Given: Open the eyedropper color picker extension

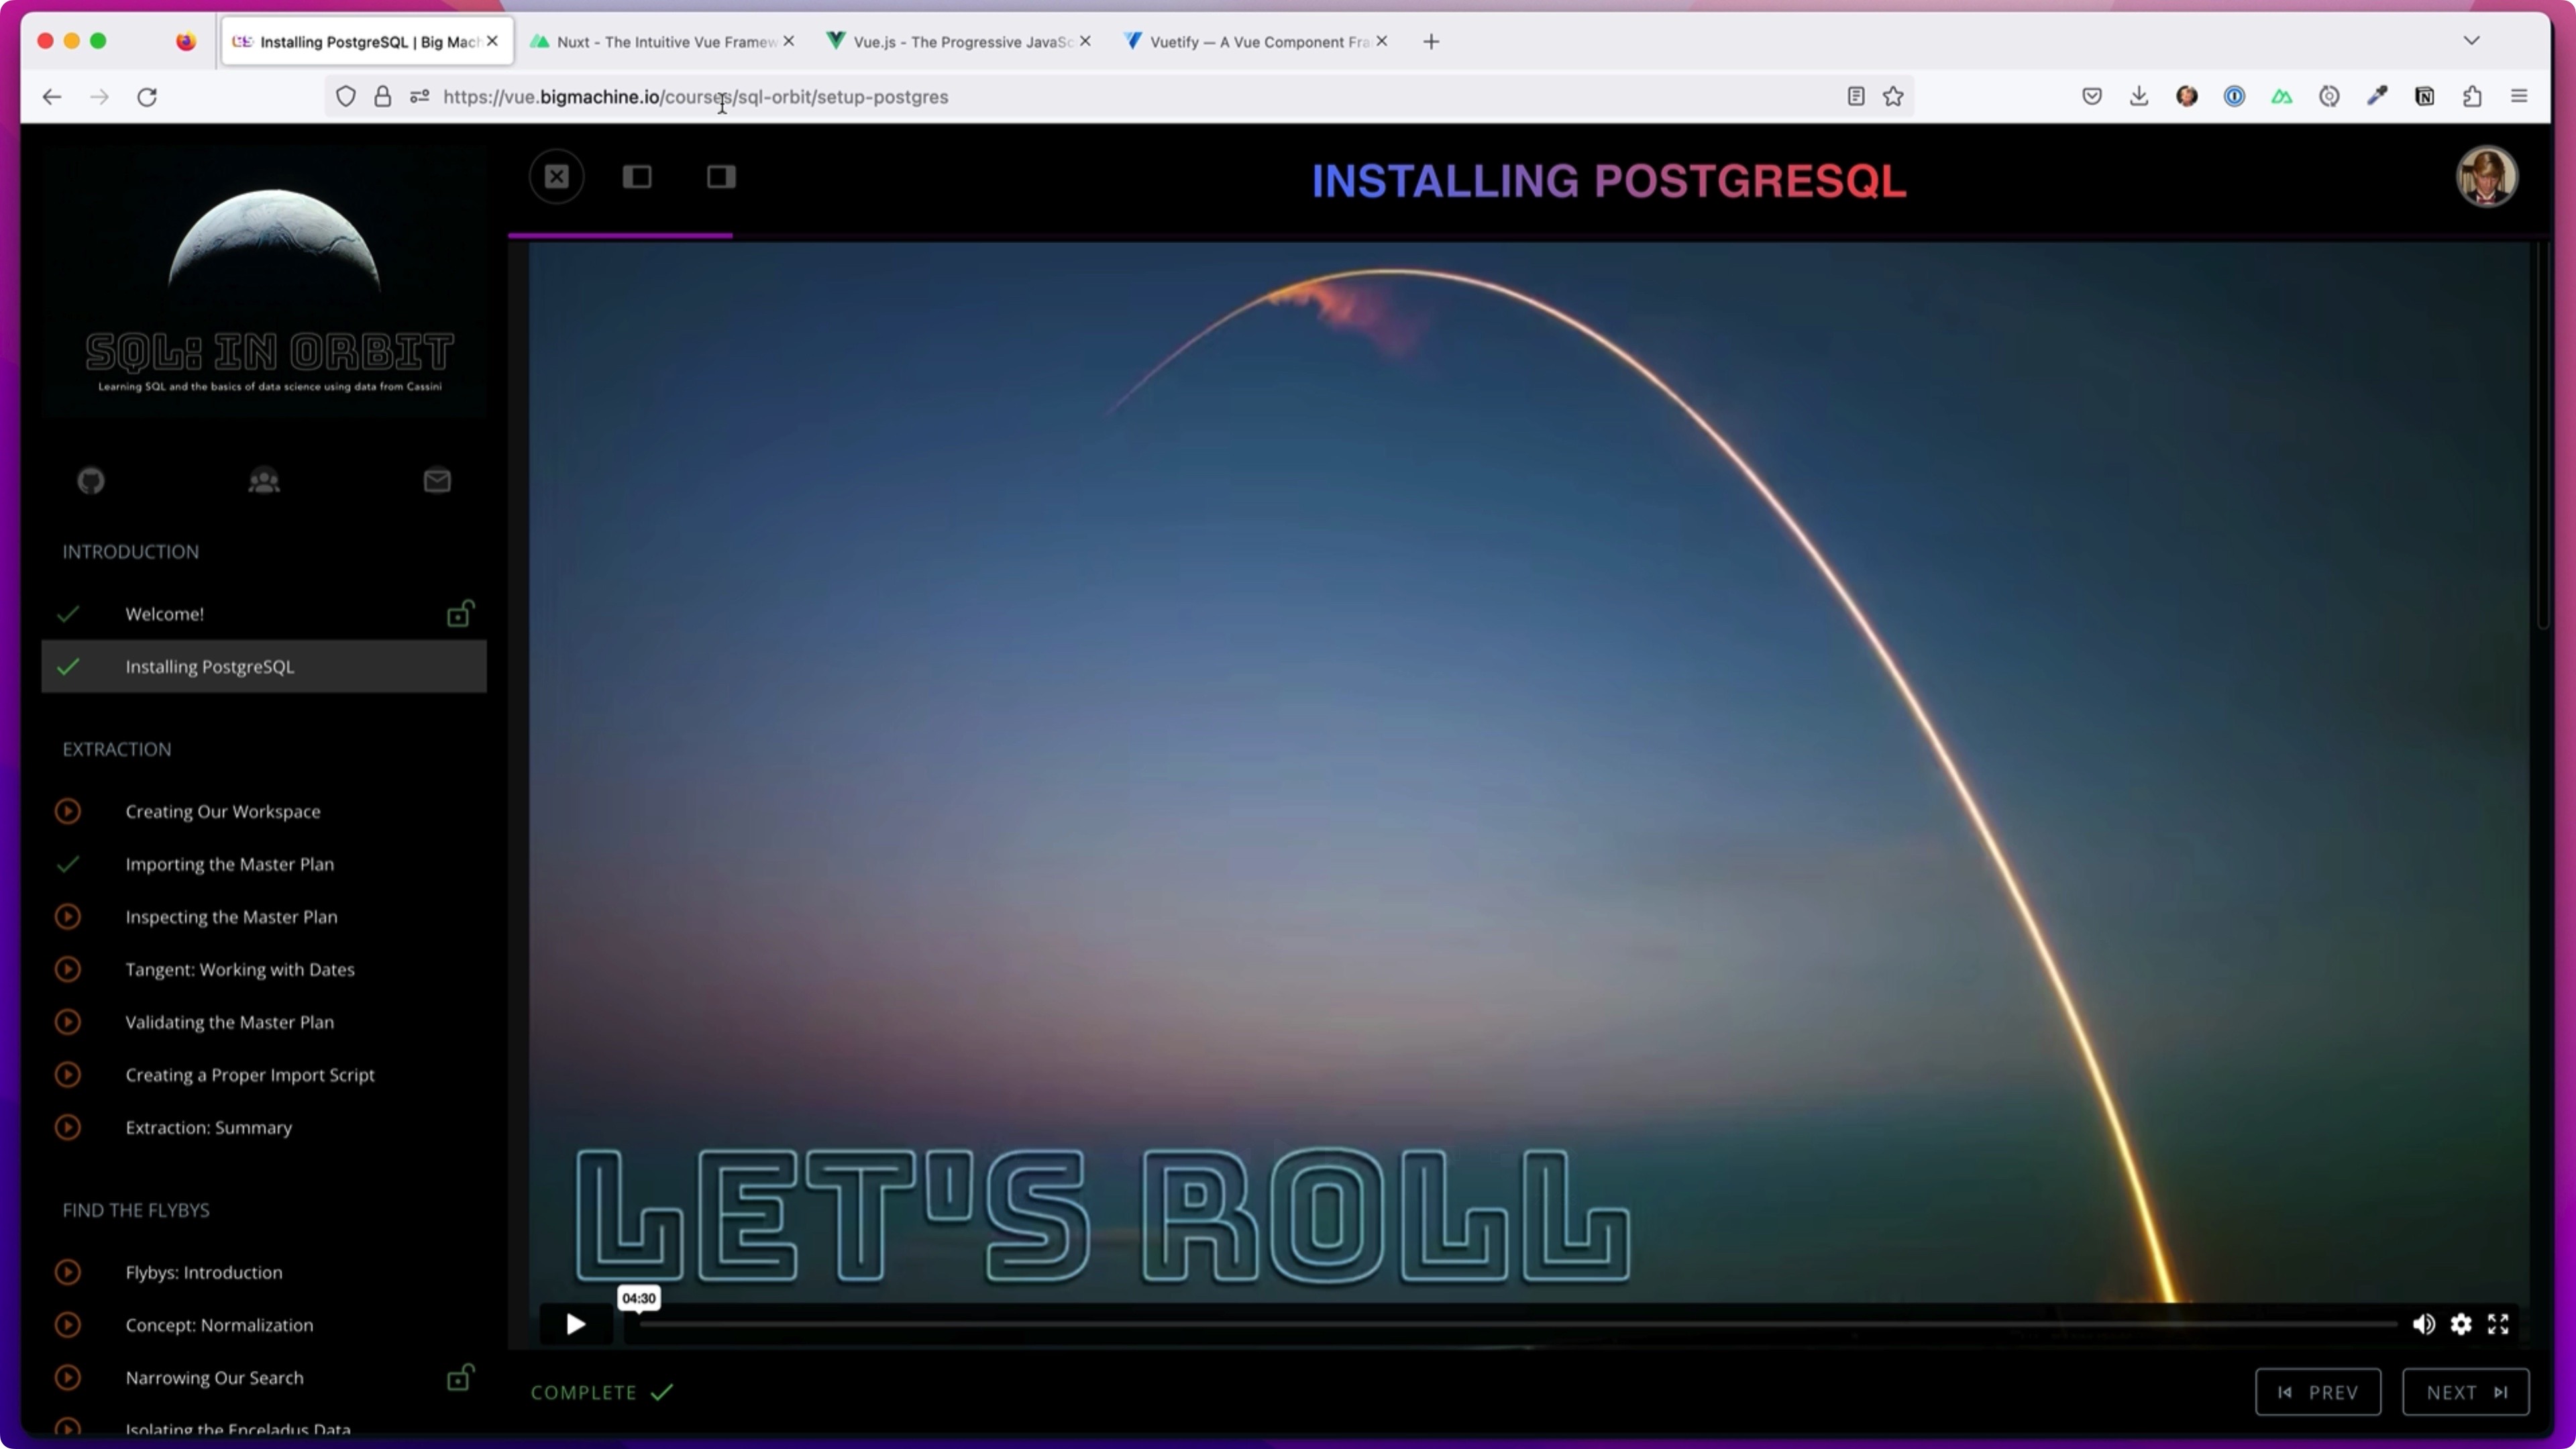Looking at the screenshot, I should [2377, 97].
